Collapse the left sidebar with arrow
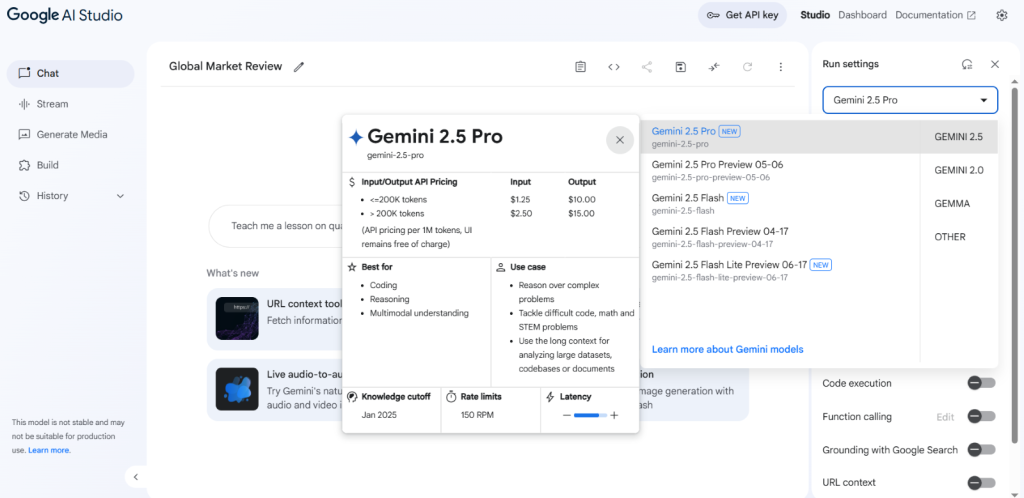The width and height of the screenshot is (1024, 498). click(136, 477)
